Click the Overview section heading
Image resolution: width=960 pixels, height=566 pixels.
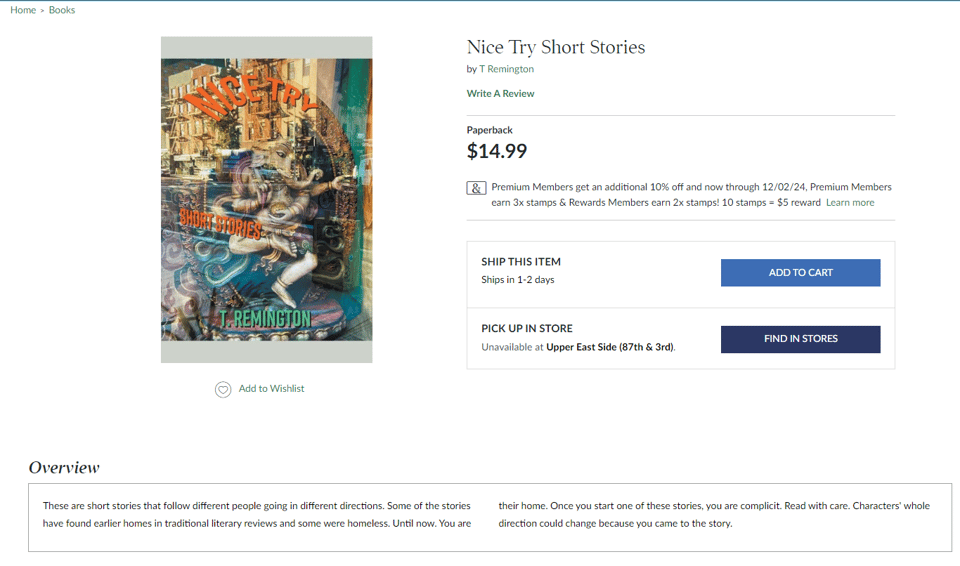tap(64, 467)
